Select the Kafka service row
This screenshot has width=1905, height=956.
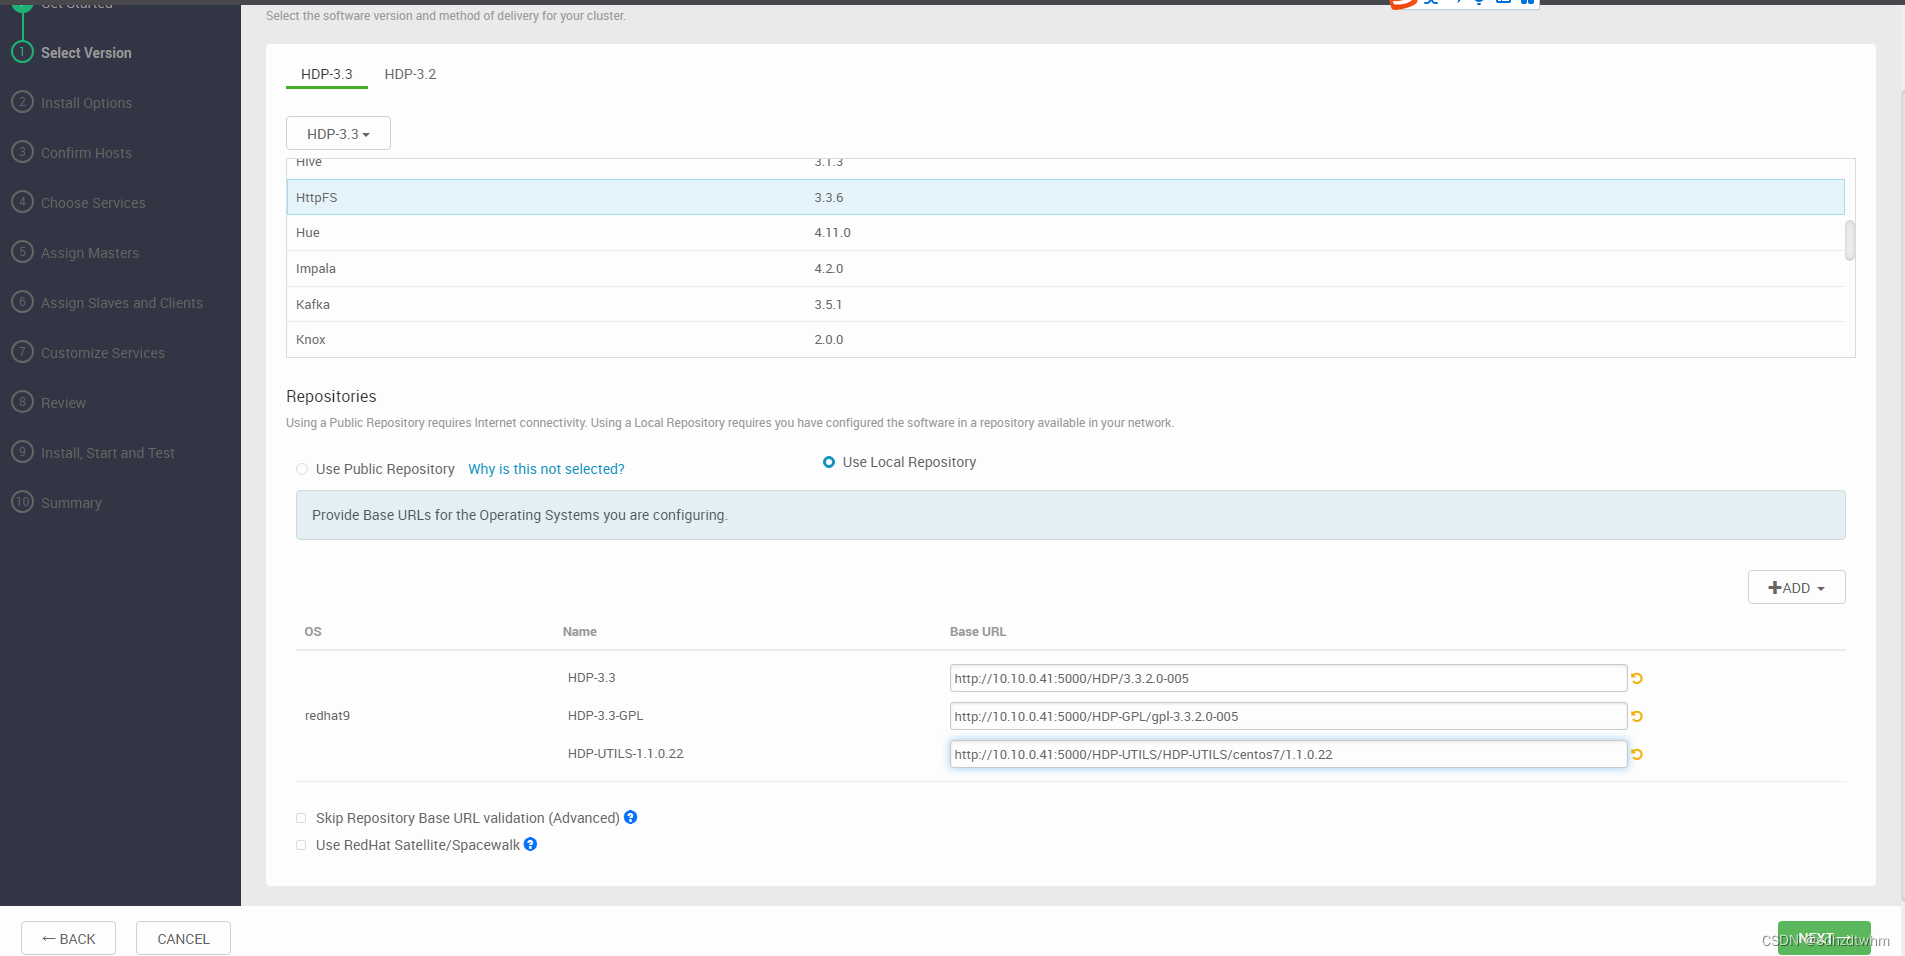coord(1065,304)
